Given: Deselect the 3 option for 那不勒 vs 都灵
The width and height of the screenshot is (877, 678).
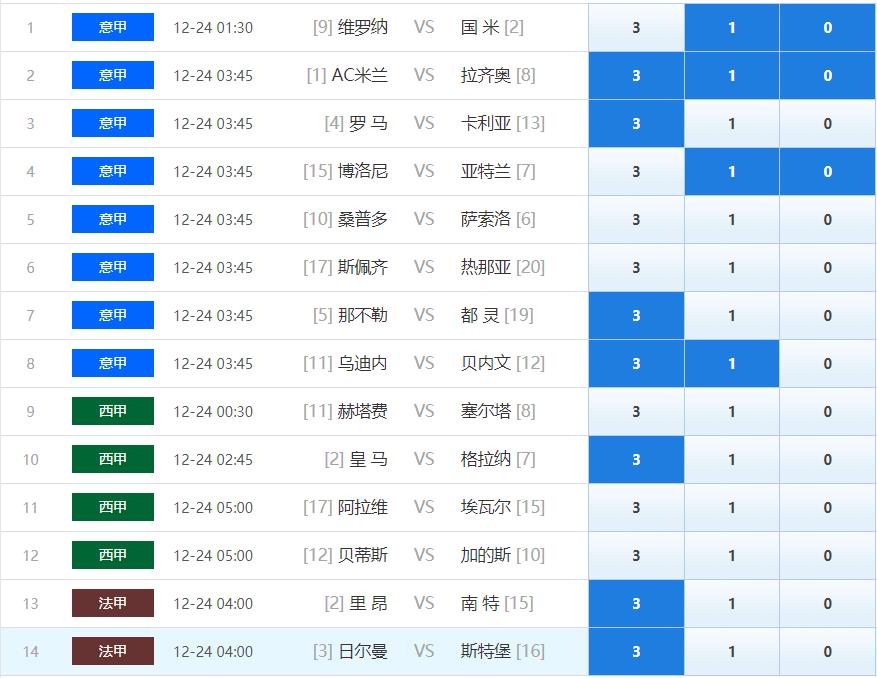Looking at the screenshot, I should pos(636,316).
